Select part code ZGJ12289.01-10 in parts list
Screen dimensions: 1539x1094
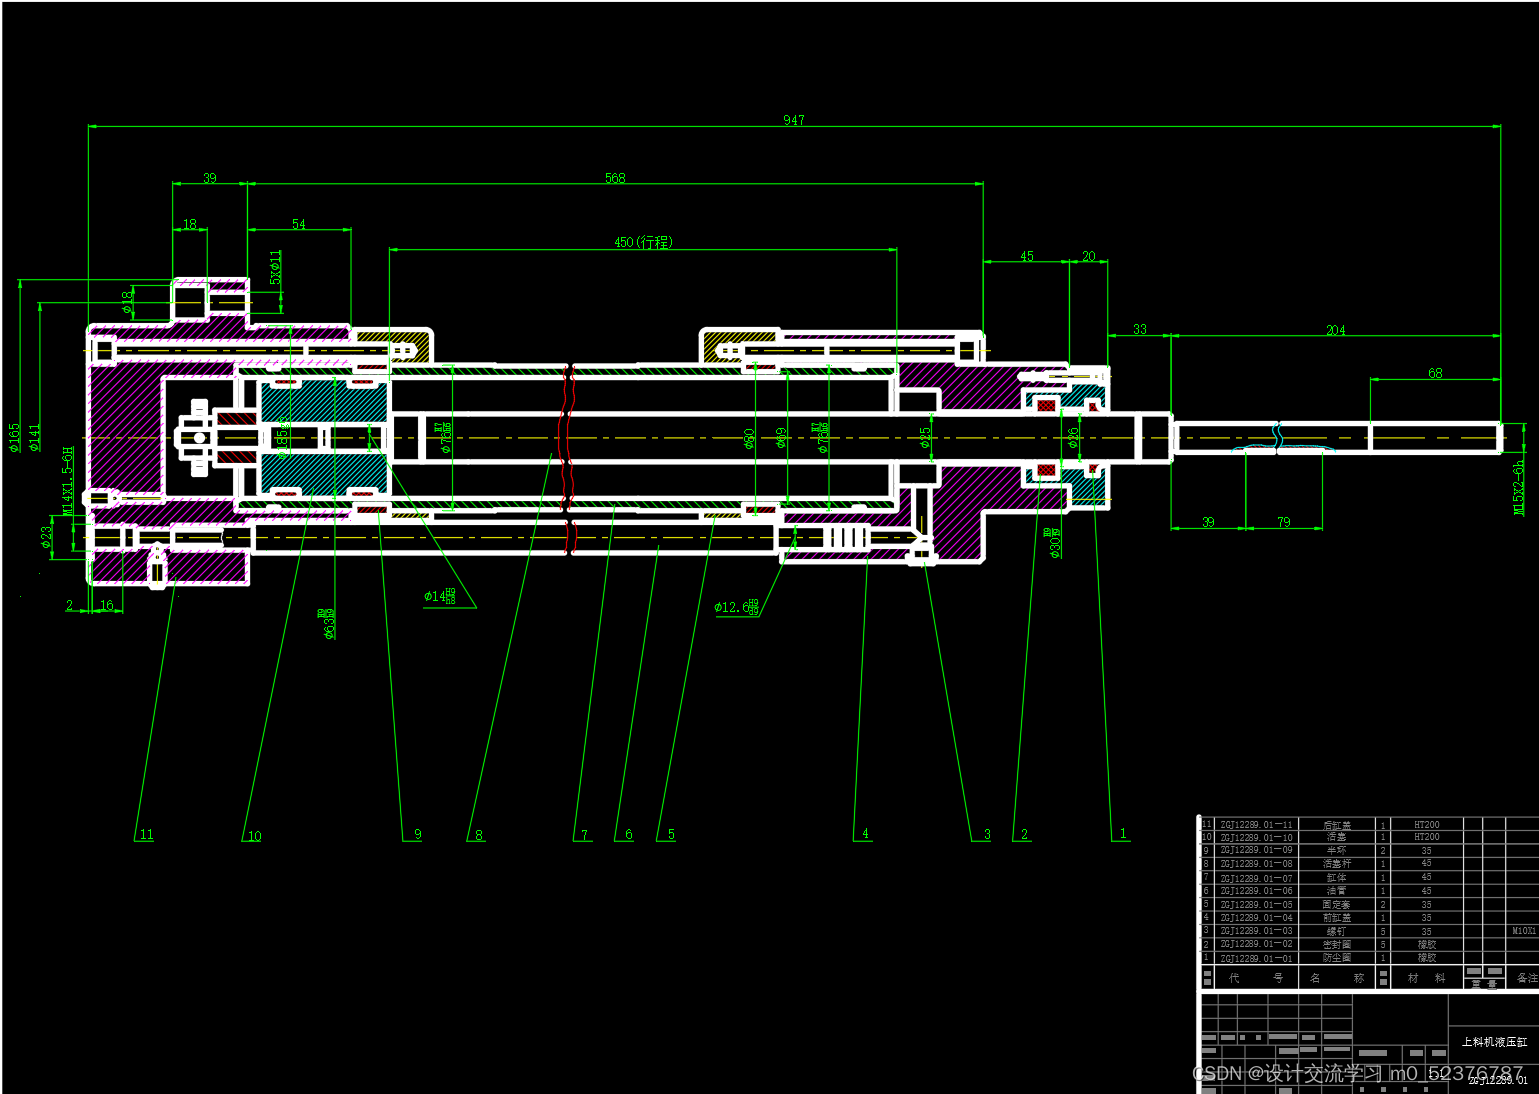click(1256, 838)
